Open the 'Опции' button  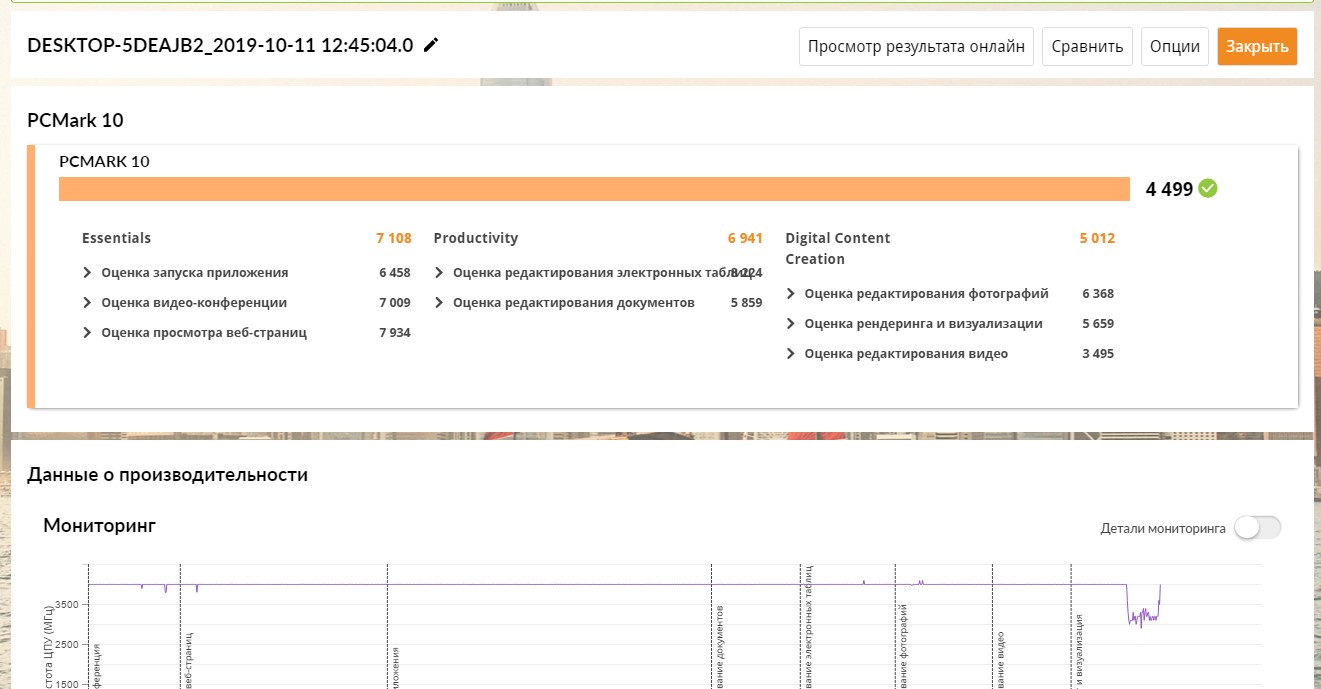[x=1174, y=46]
